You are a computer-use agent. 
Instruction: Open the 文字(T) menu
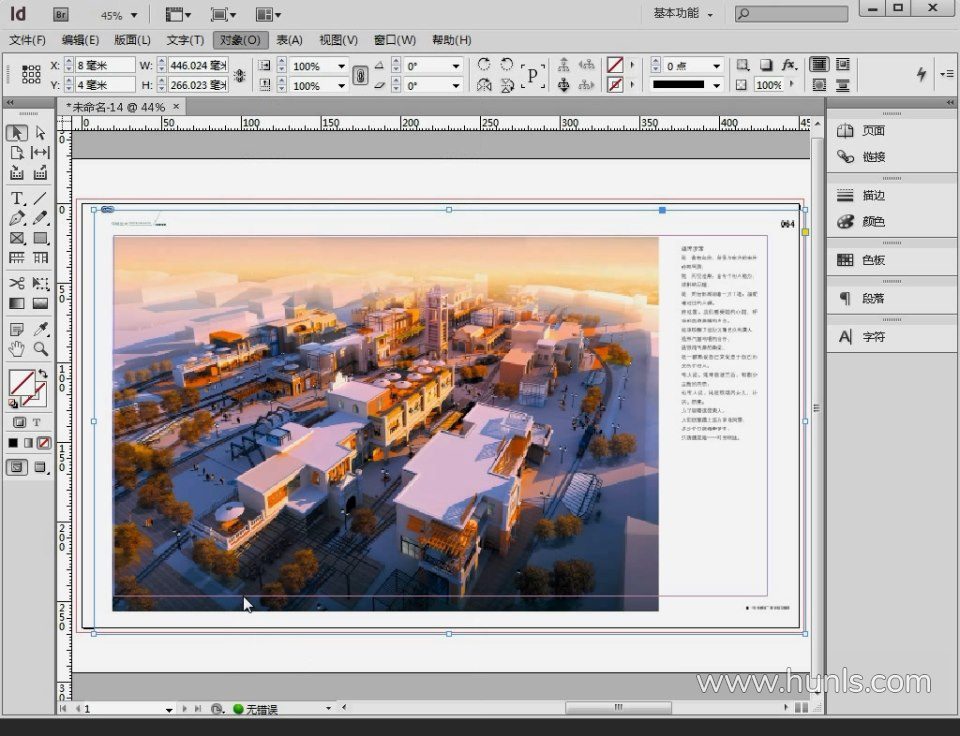coord(185,40)
